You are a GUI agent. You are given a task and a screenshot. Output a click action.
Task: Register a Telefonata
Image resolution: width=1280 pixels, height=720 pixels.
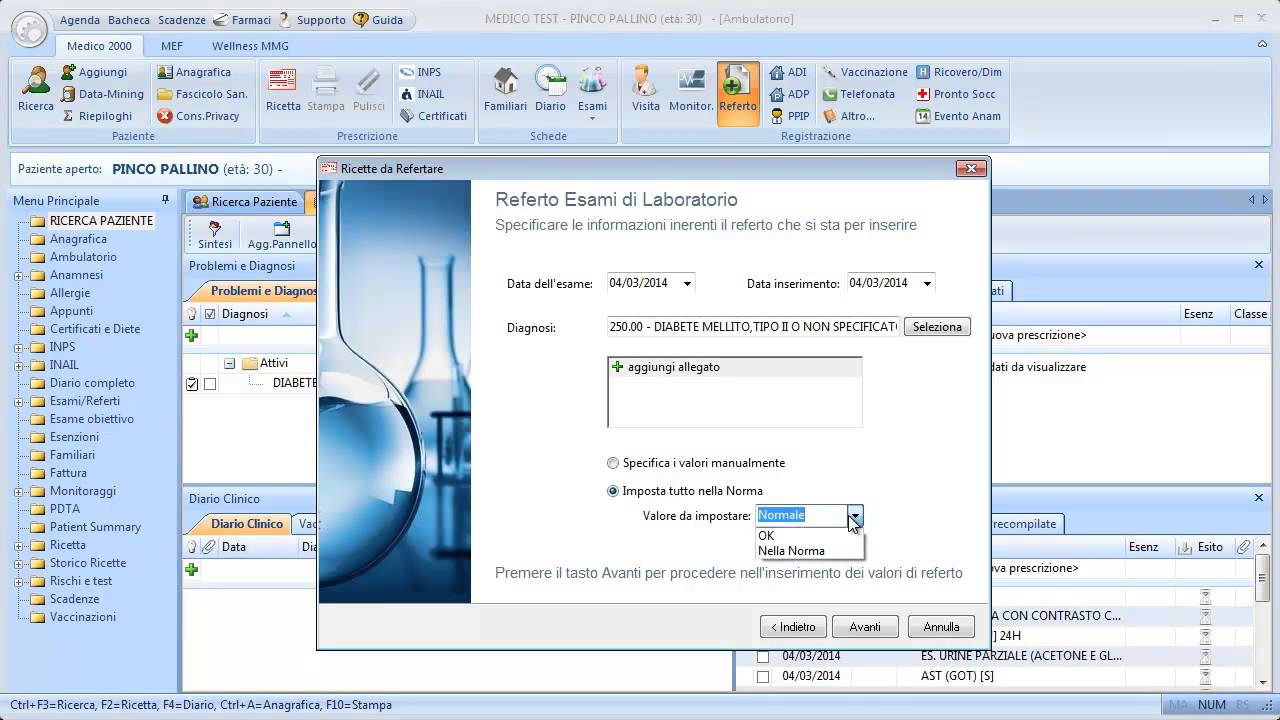click(x=858, y=94)
